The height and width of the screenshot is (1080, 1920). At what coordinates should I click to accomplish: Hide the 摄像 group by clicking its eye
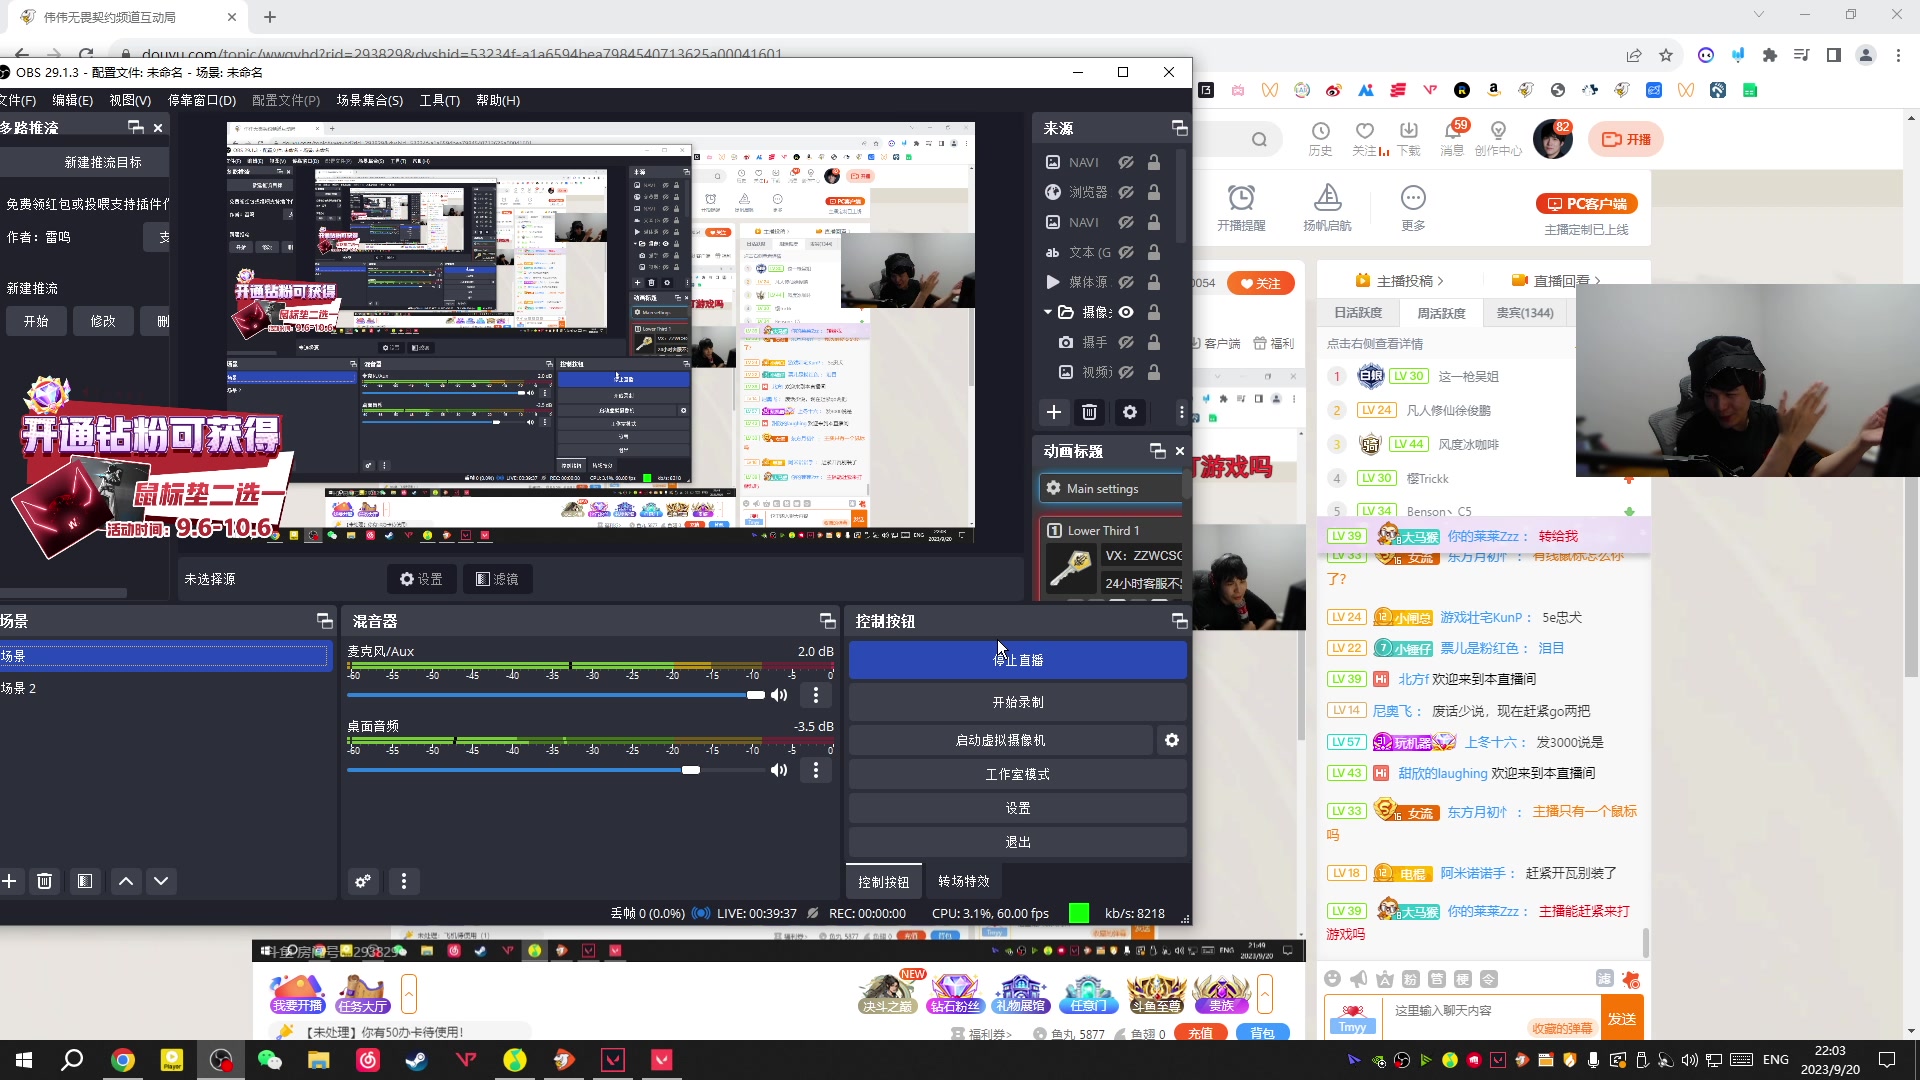click(1126, 311)
